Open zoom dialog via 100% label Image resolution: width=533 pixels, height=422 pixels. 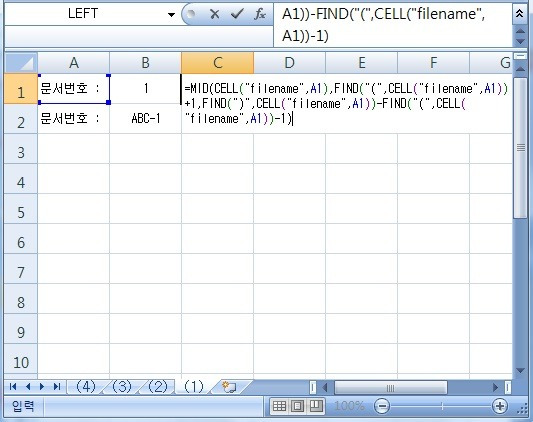pos(349,406)
